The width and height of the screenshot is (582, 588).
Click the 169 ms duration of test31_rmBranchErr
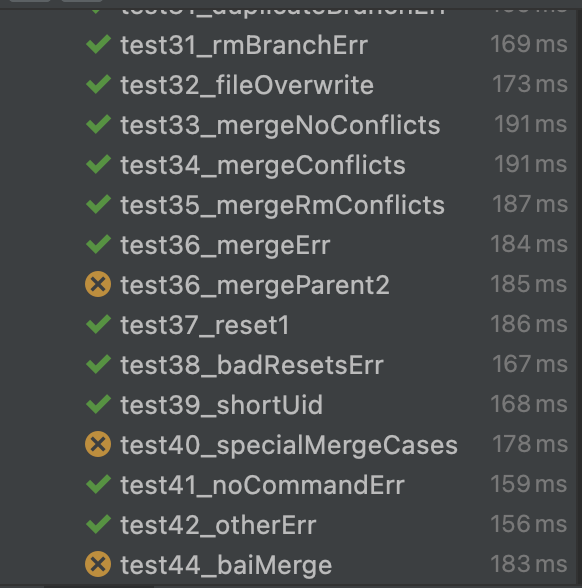[x=529, y=44]
